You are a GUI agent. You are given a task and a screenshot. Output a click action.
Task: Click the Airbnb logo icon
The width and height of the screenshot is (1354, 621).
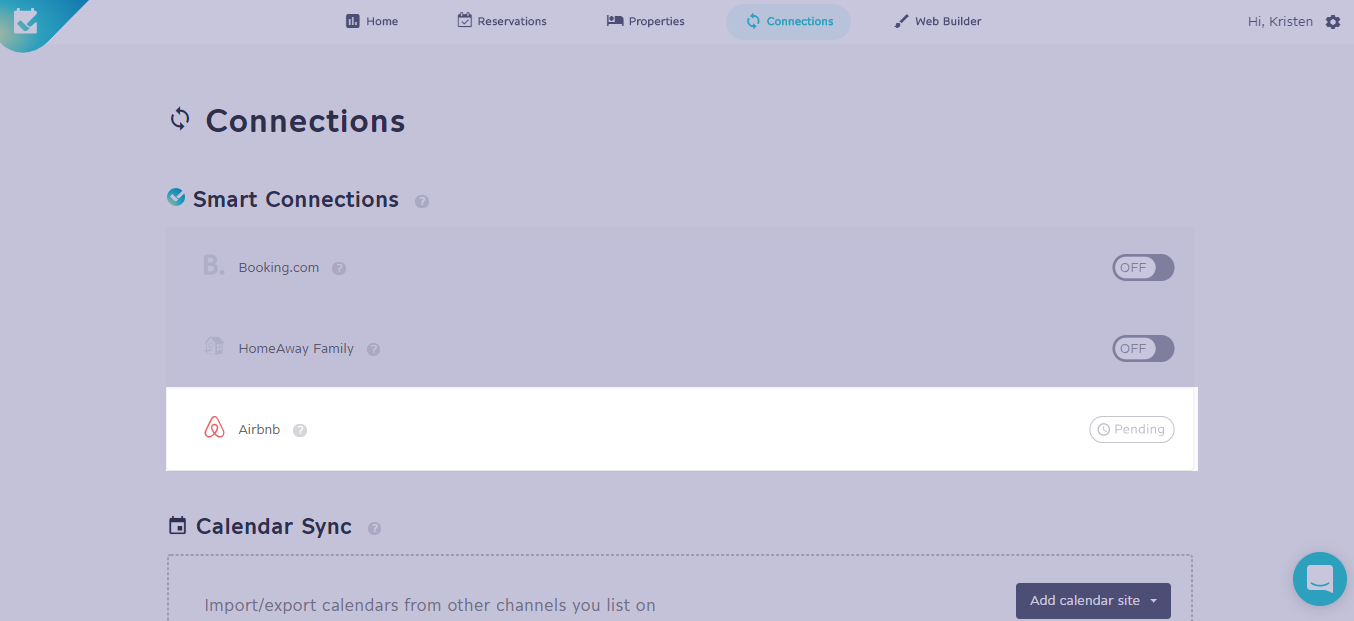pyautogui.click(x=214, y=428)
